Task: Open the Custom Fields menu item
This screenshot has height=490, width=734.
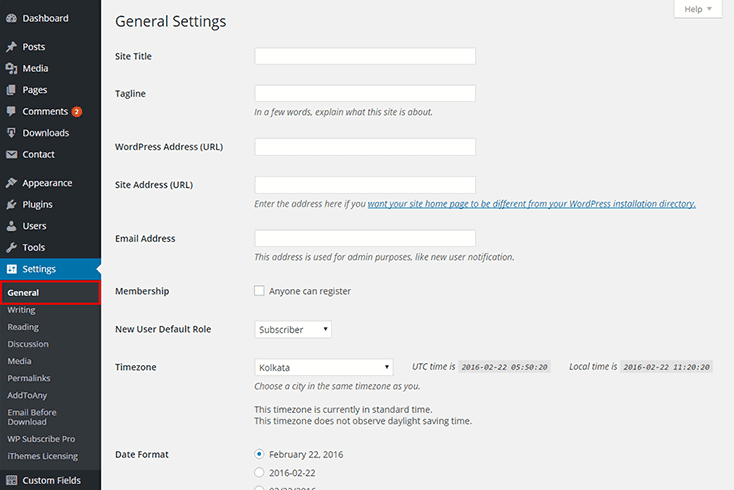Action: 51,481
